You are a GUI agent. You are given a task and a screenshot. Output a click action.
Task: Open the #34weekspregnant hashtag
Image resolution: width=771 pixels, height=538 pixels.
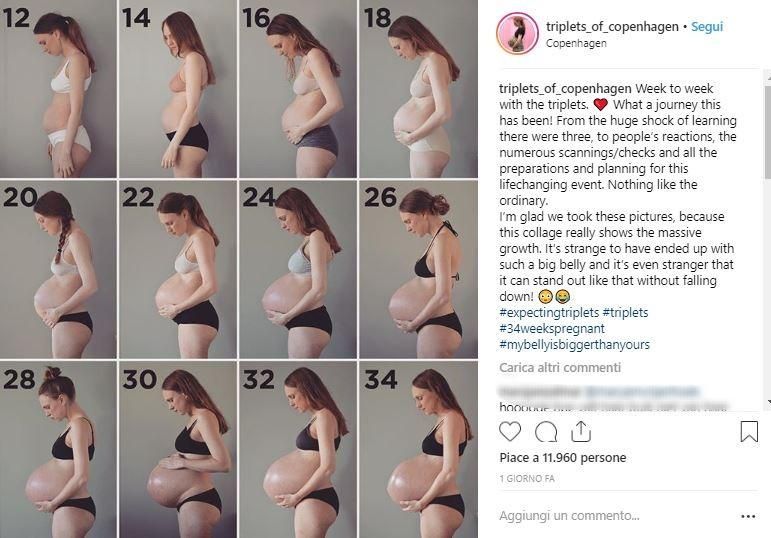click(552, 329)
